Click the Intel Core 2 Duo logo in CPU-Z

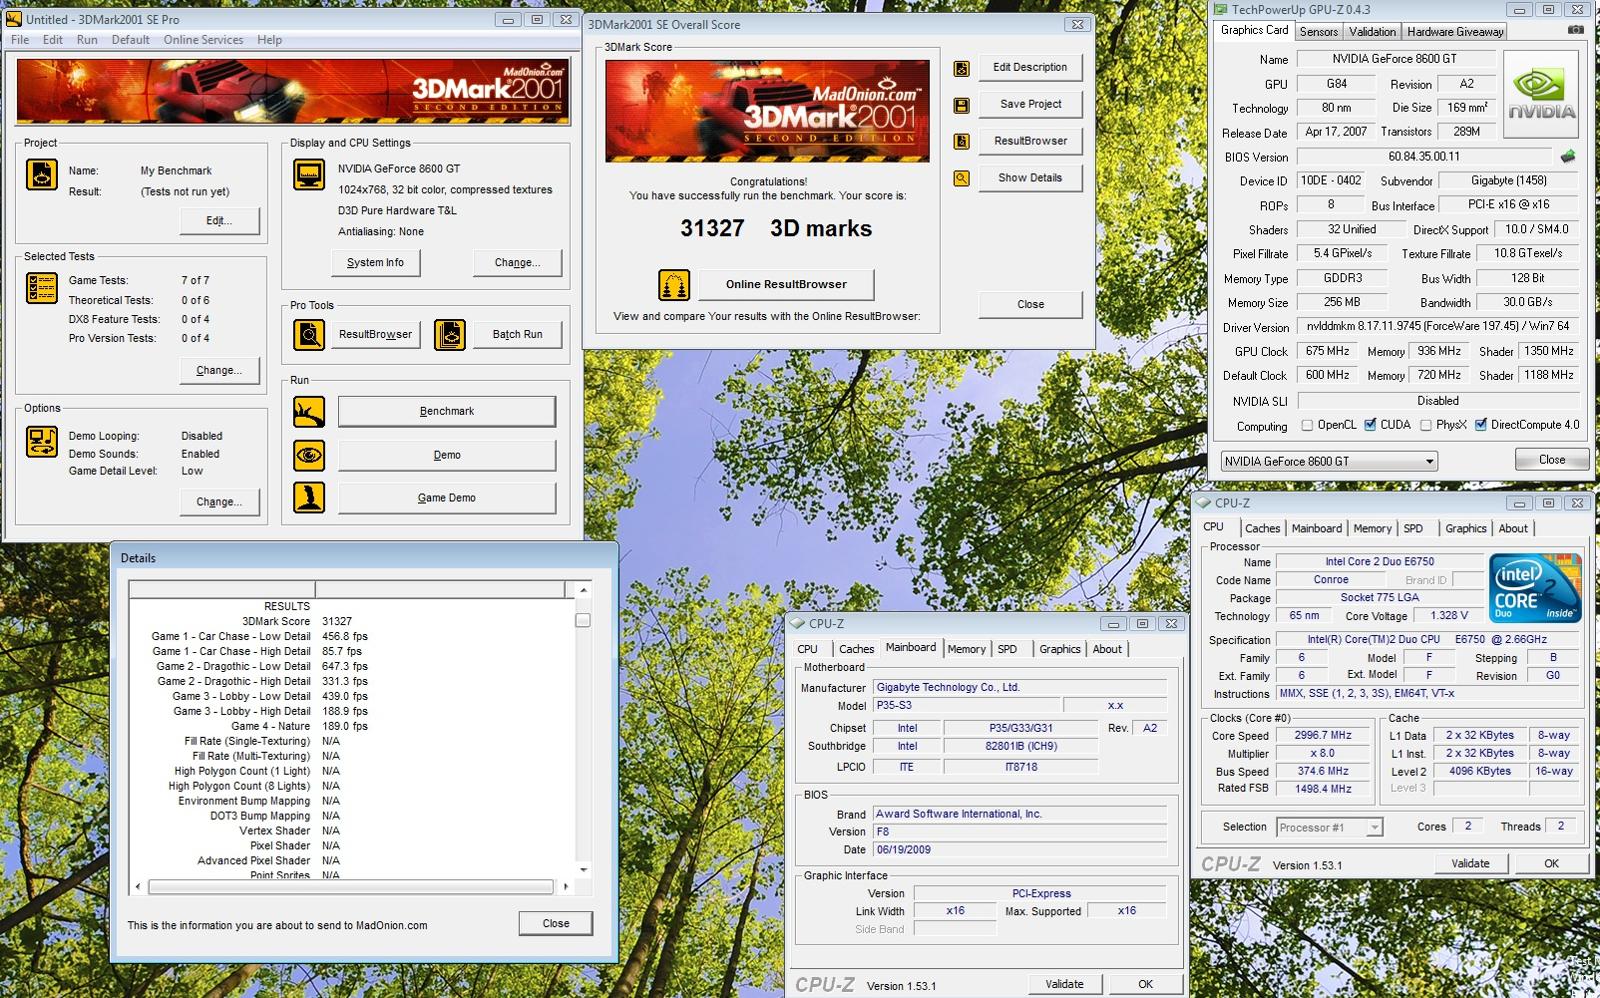pos(1535,587)
